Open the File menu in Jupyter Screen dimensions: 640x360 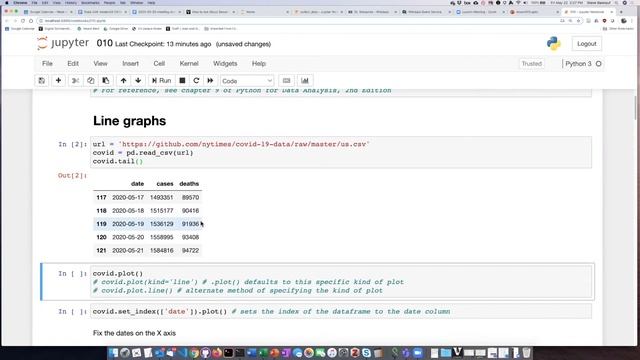pyautogui.click(x=47, y=64)
